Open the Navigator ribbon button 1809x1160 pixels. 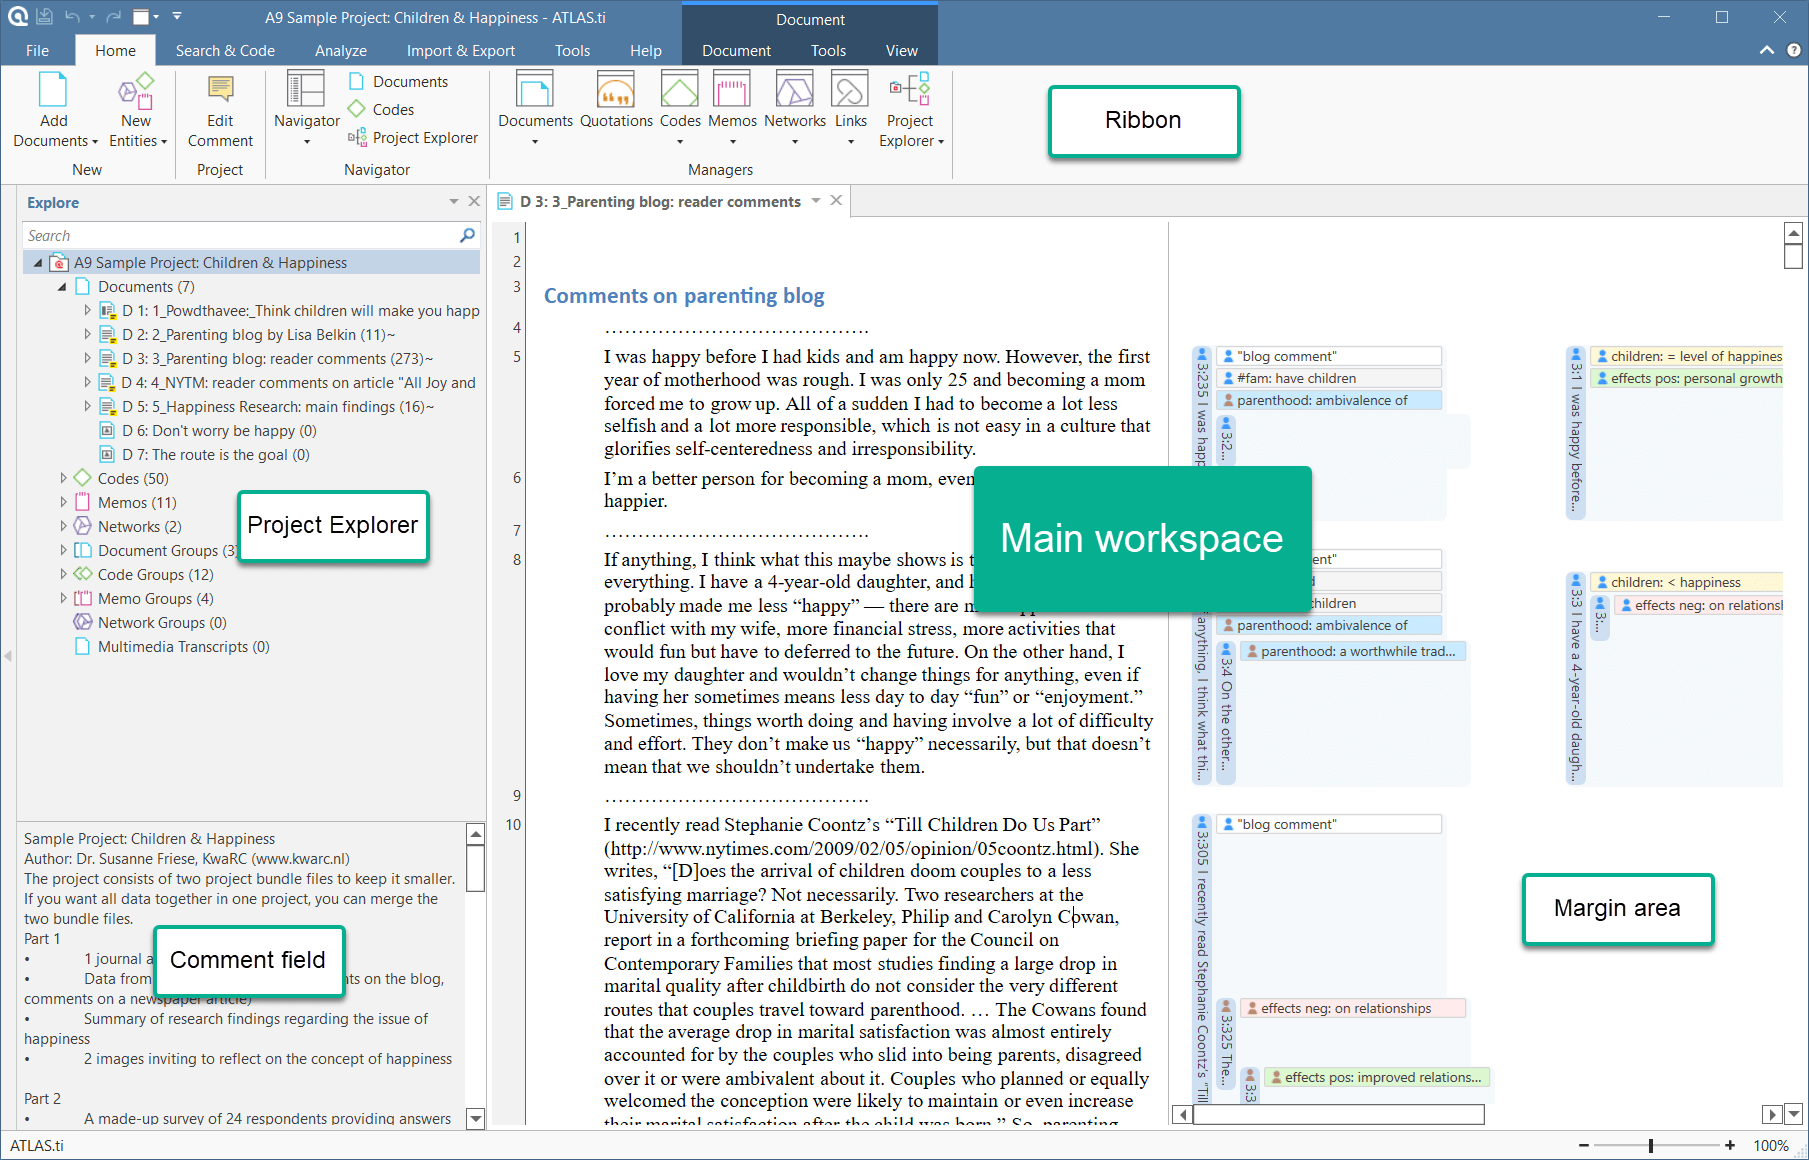(x=306, y=109)
